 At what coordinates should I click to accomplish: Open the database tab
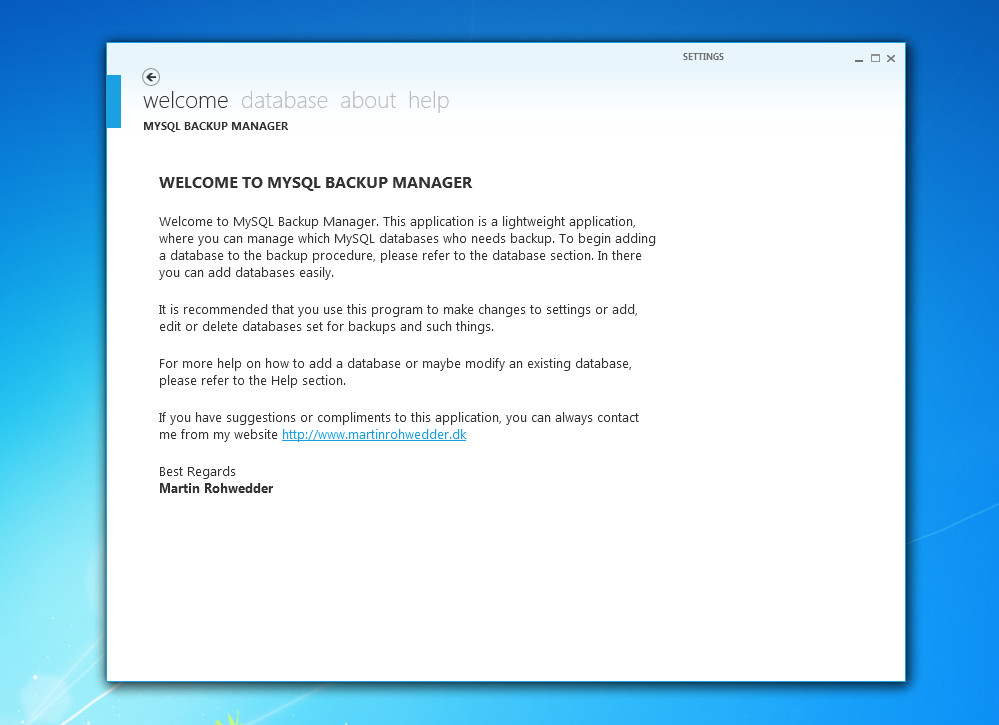(x=284, y=100)
